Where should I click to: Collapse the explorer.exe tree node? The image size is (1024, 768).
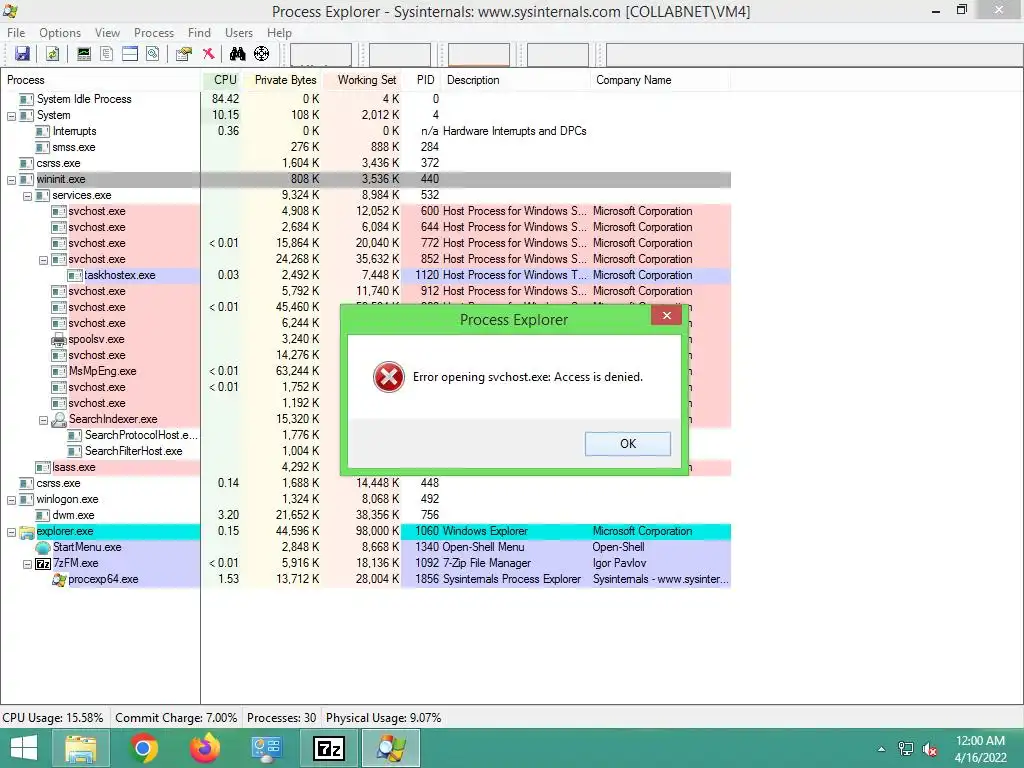[11, 532]
